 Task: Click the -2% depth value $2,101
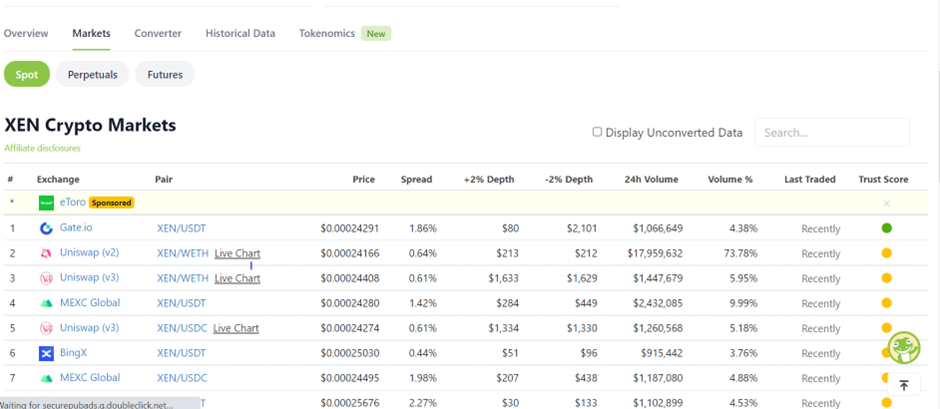click(x=582, y=228)
